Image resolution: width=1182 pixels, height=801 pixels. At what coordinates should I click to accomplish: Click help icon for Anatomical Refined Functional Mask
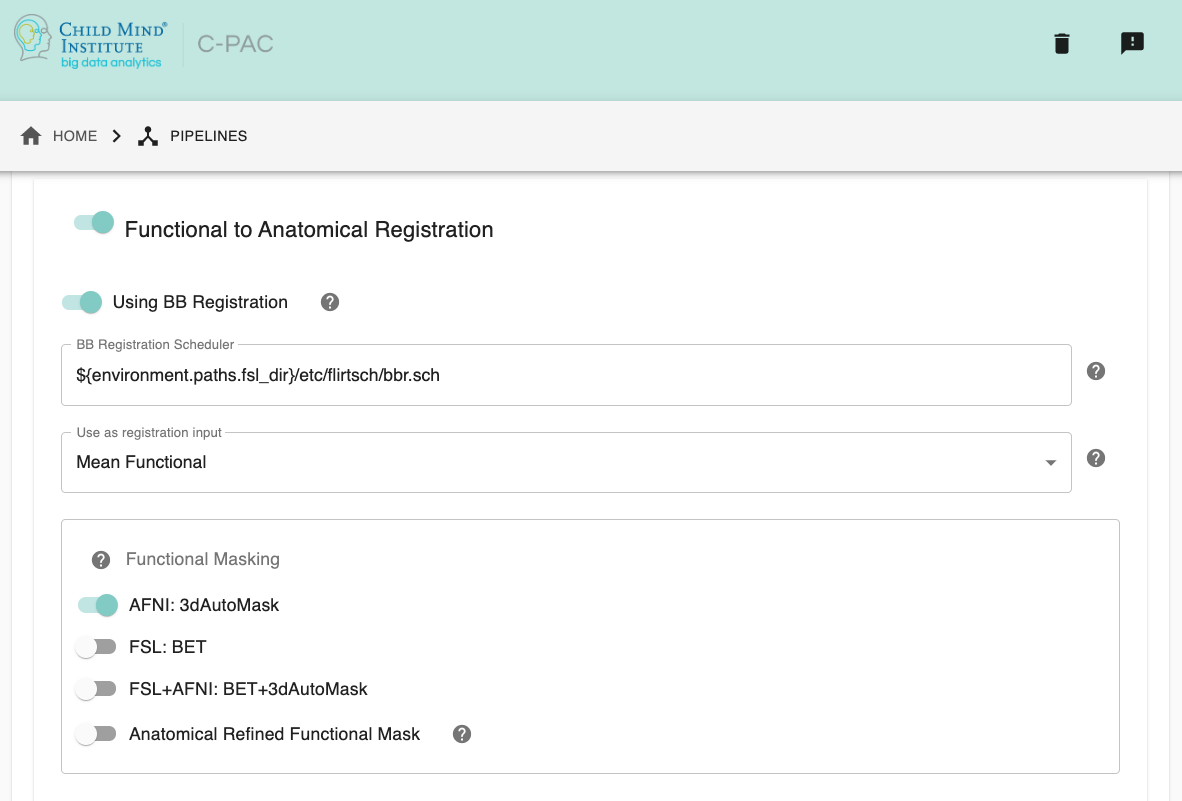tap(462, 734)
